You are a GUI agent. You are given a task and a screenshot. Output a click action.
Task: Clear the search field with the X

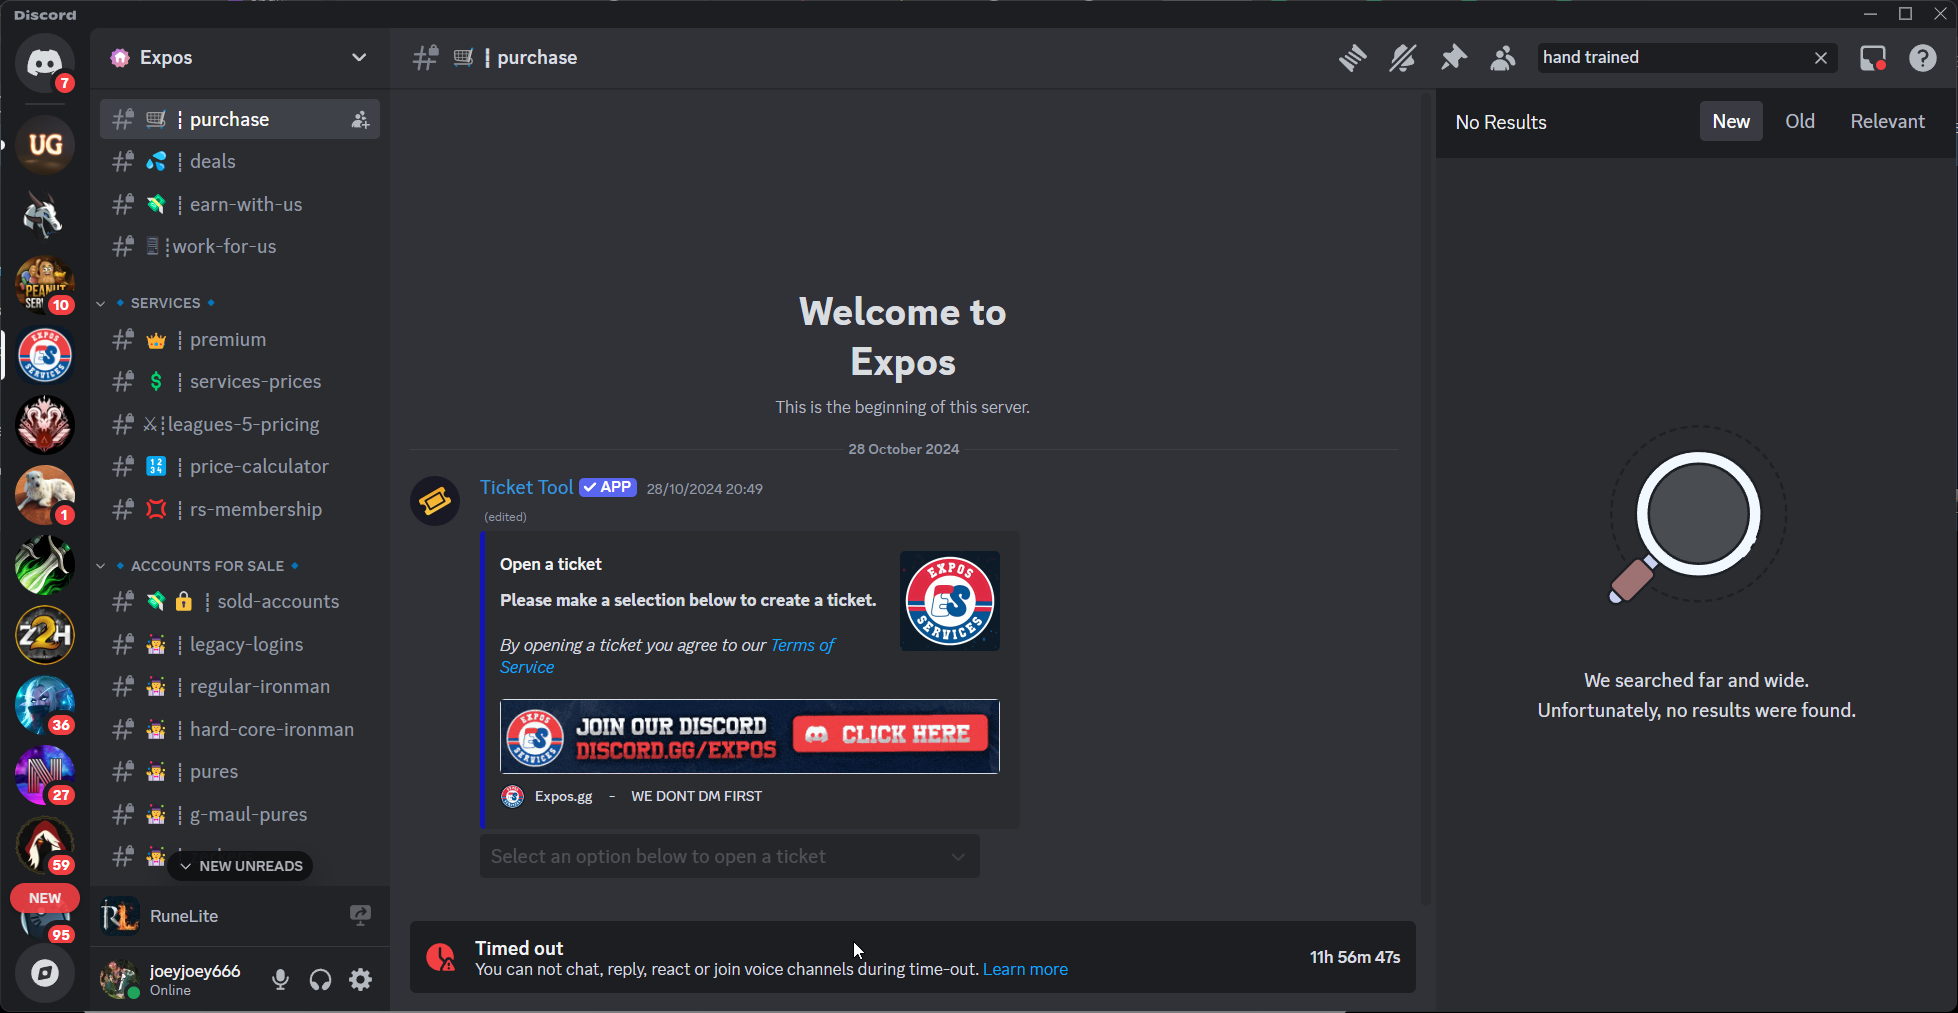[1821, 58]
